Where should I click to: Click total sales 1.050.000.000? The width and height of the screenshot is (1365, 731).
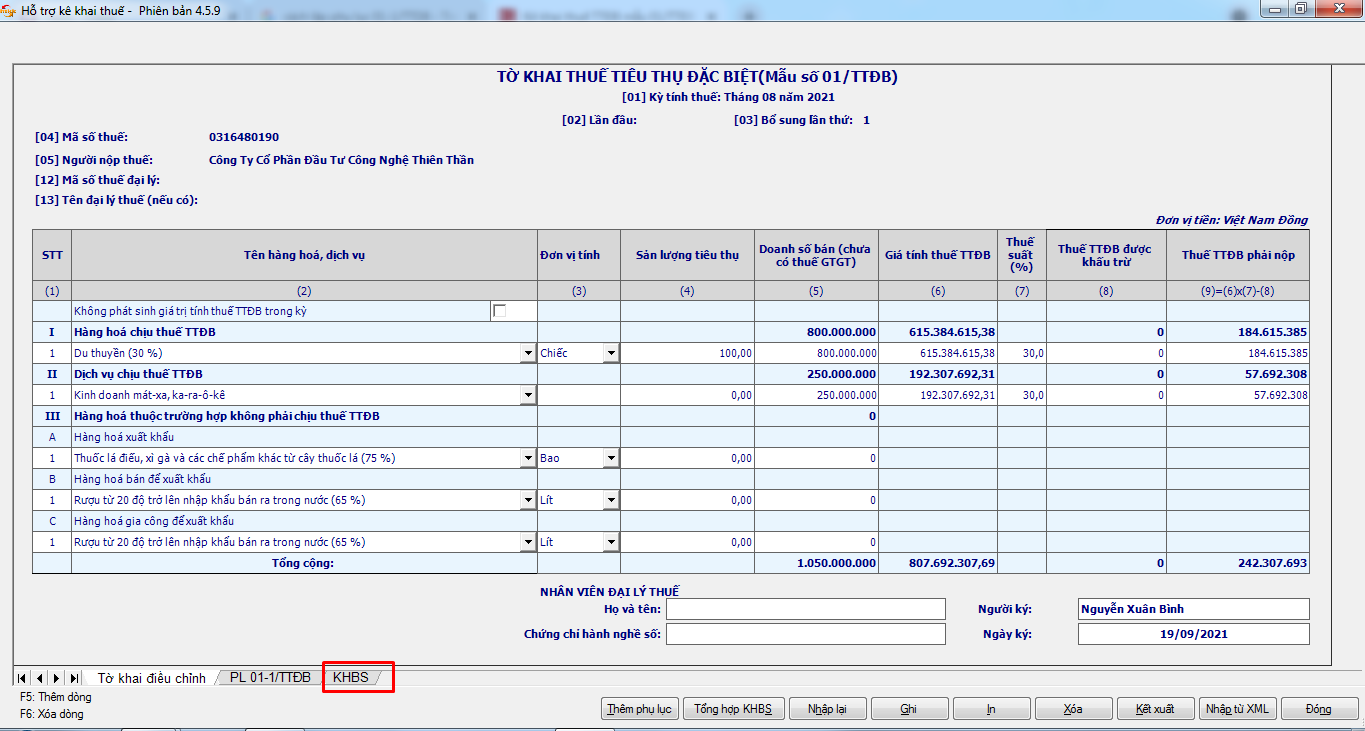pyautogui.click(x=817, y=563)
